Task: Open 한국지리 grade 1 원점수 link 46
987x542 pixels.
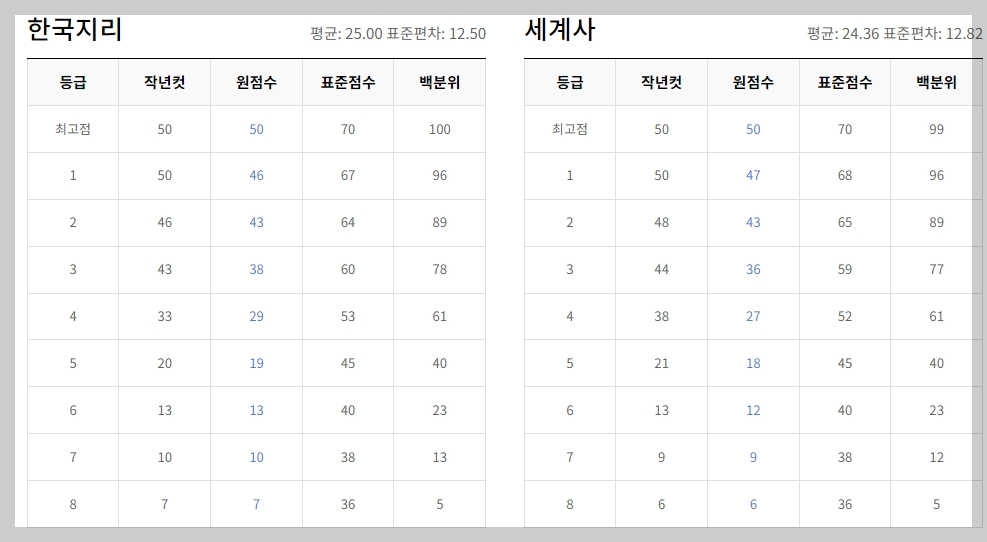Action: coord(256,176)
